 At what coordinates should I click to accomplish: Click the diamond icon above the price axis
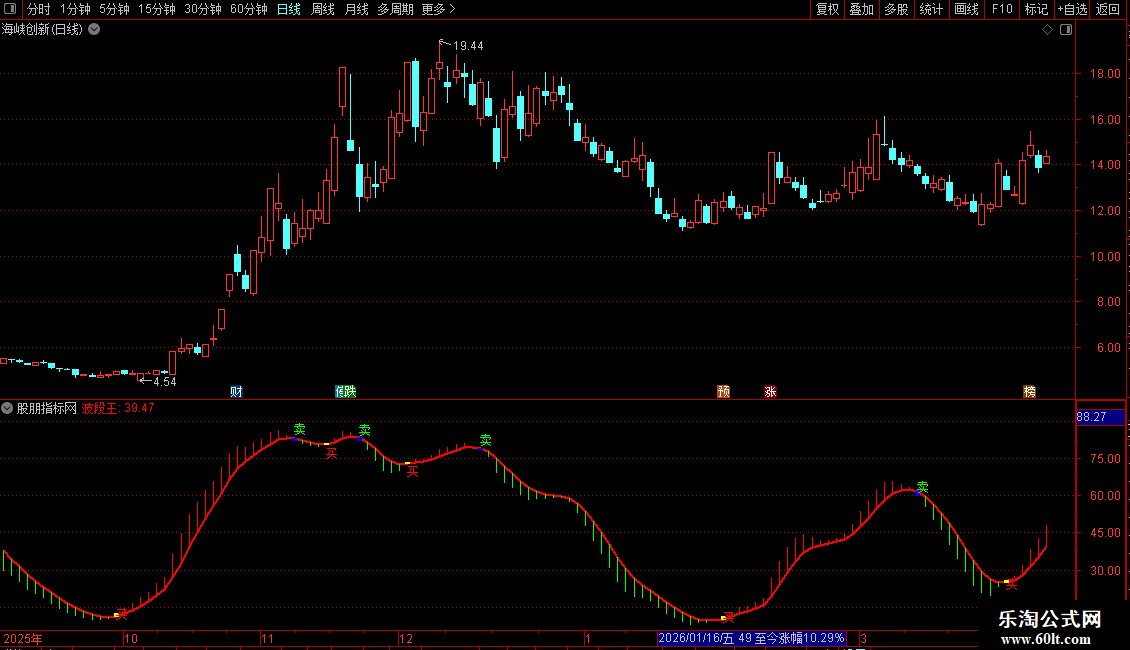[x=1048, y=30]
